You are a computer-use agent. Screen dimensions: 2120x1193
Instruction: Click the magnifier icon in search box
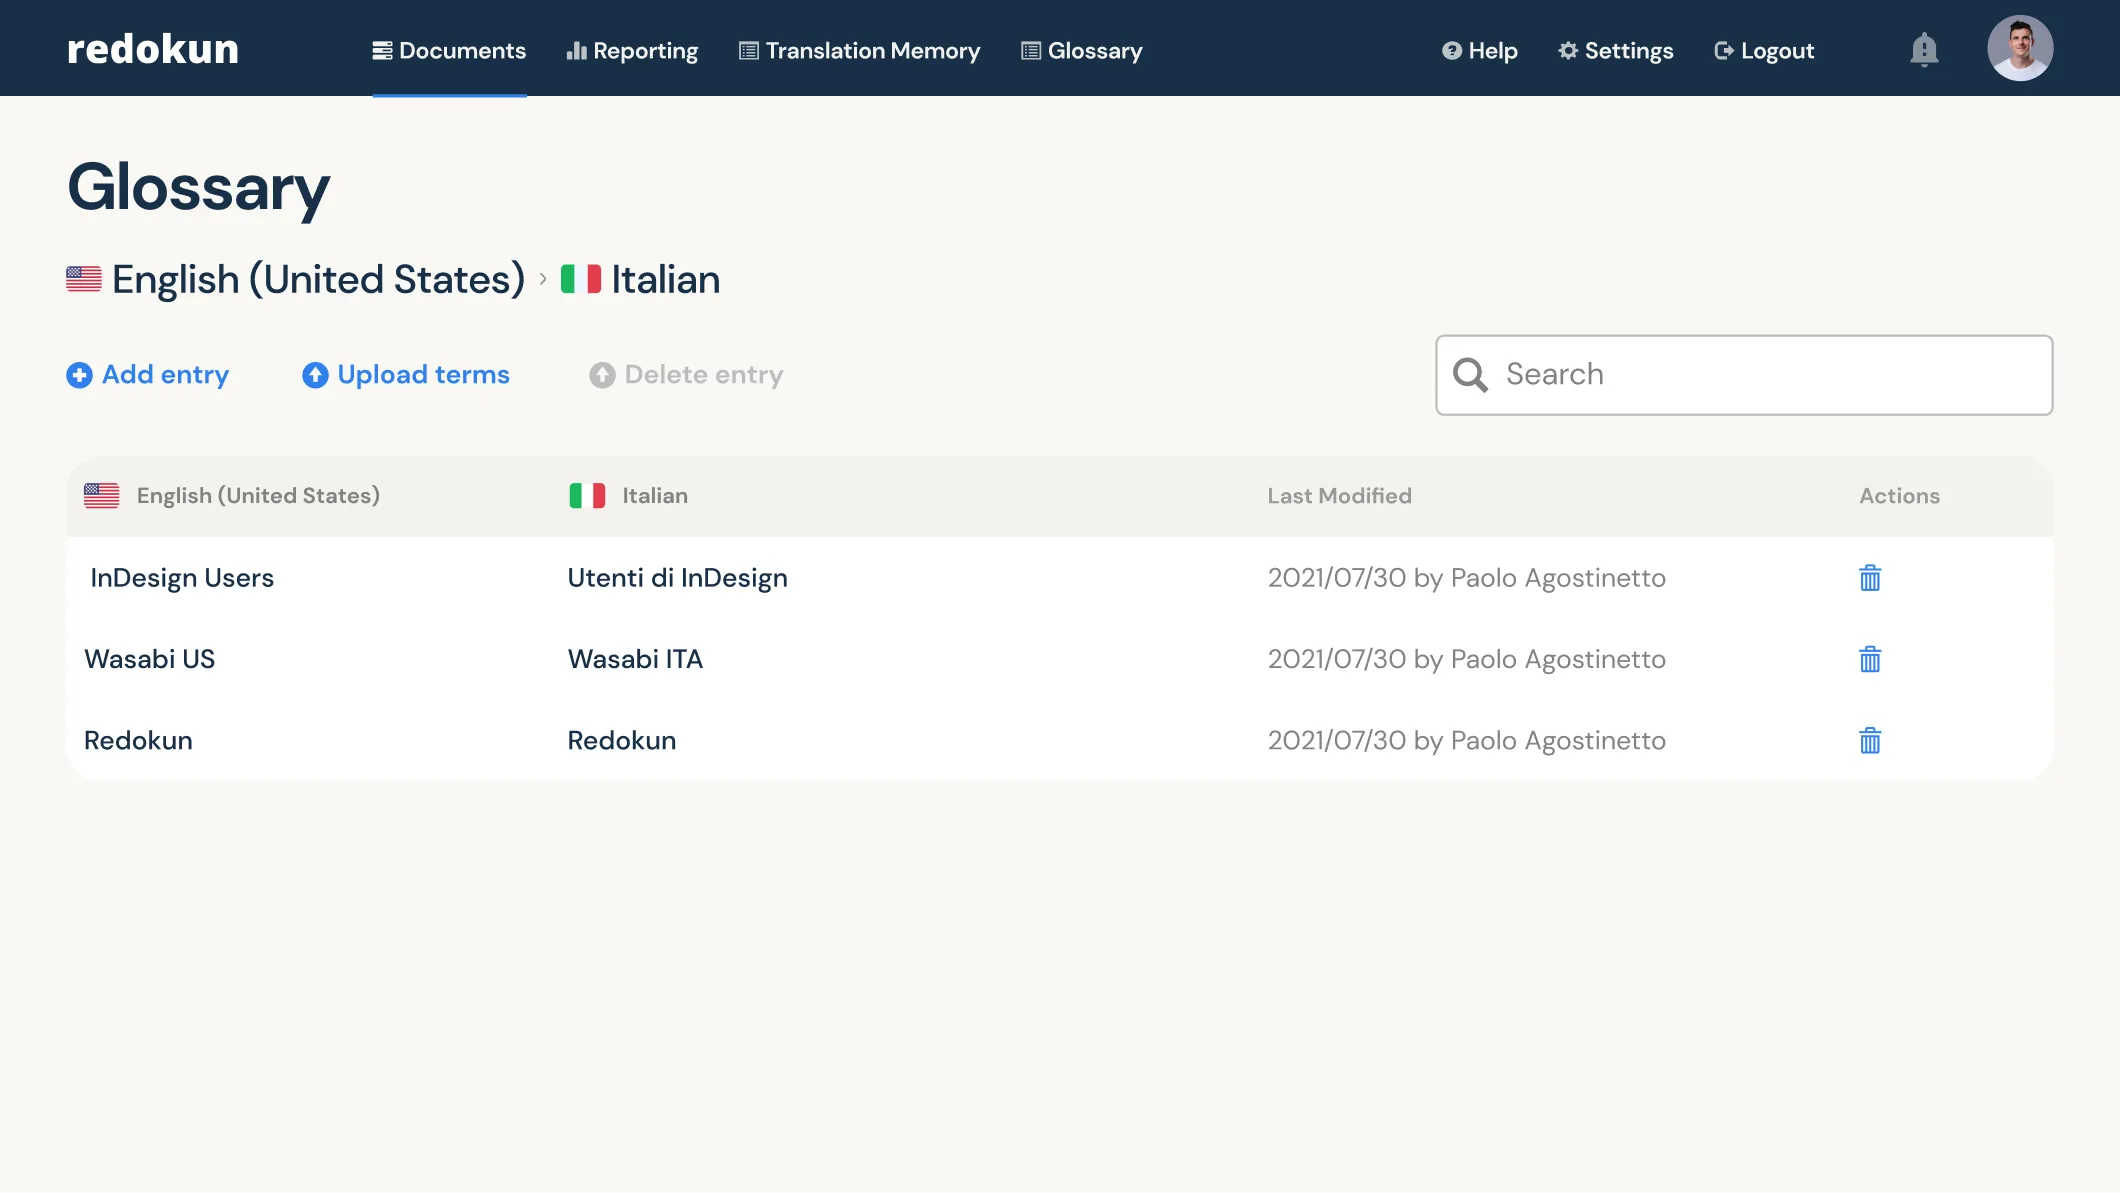1469,375
